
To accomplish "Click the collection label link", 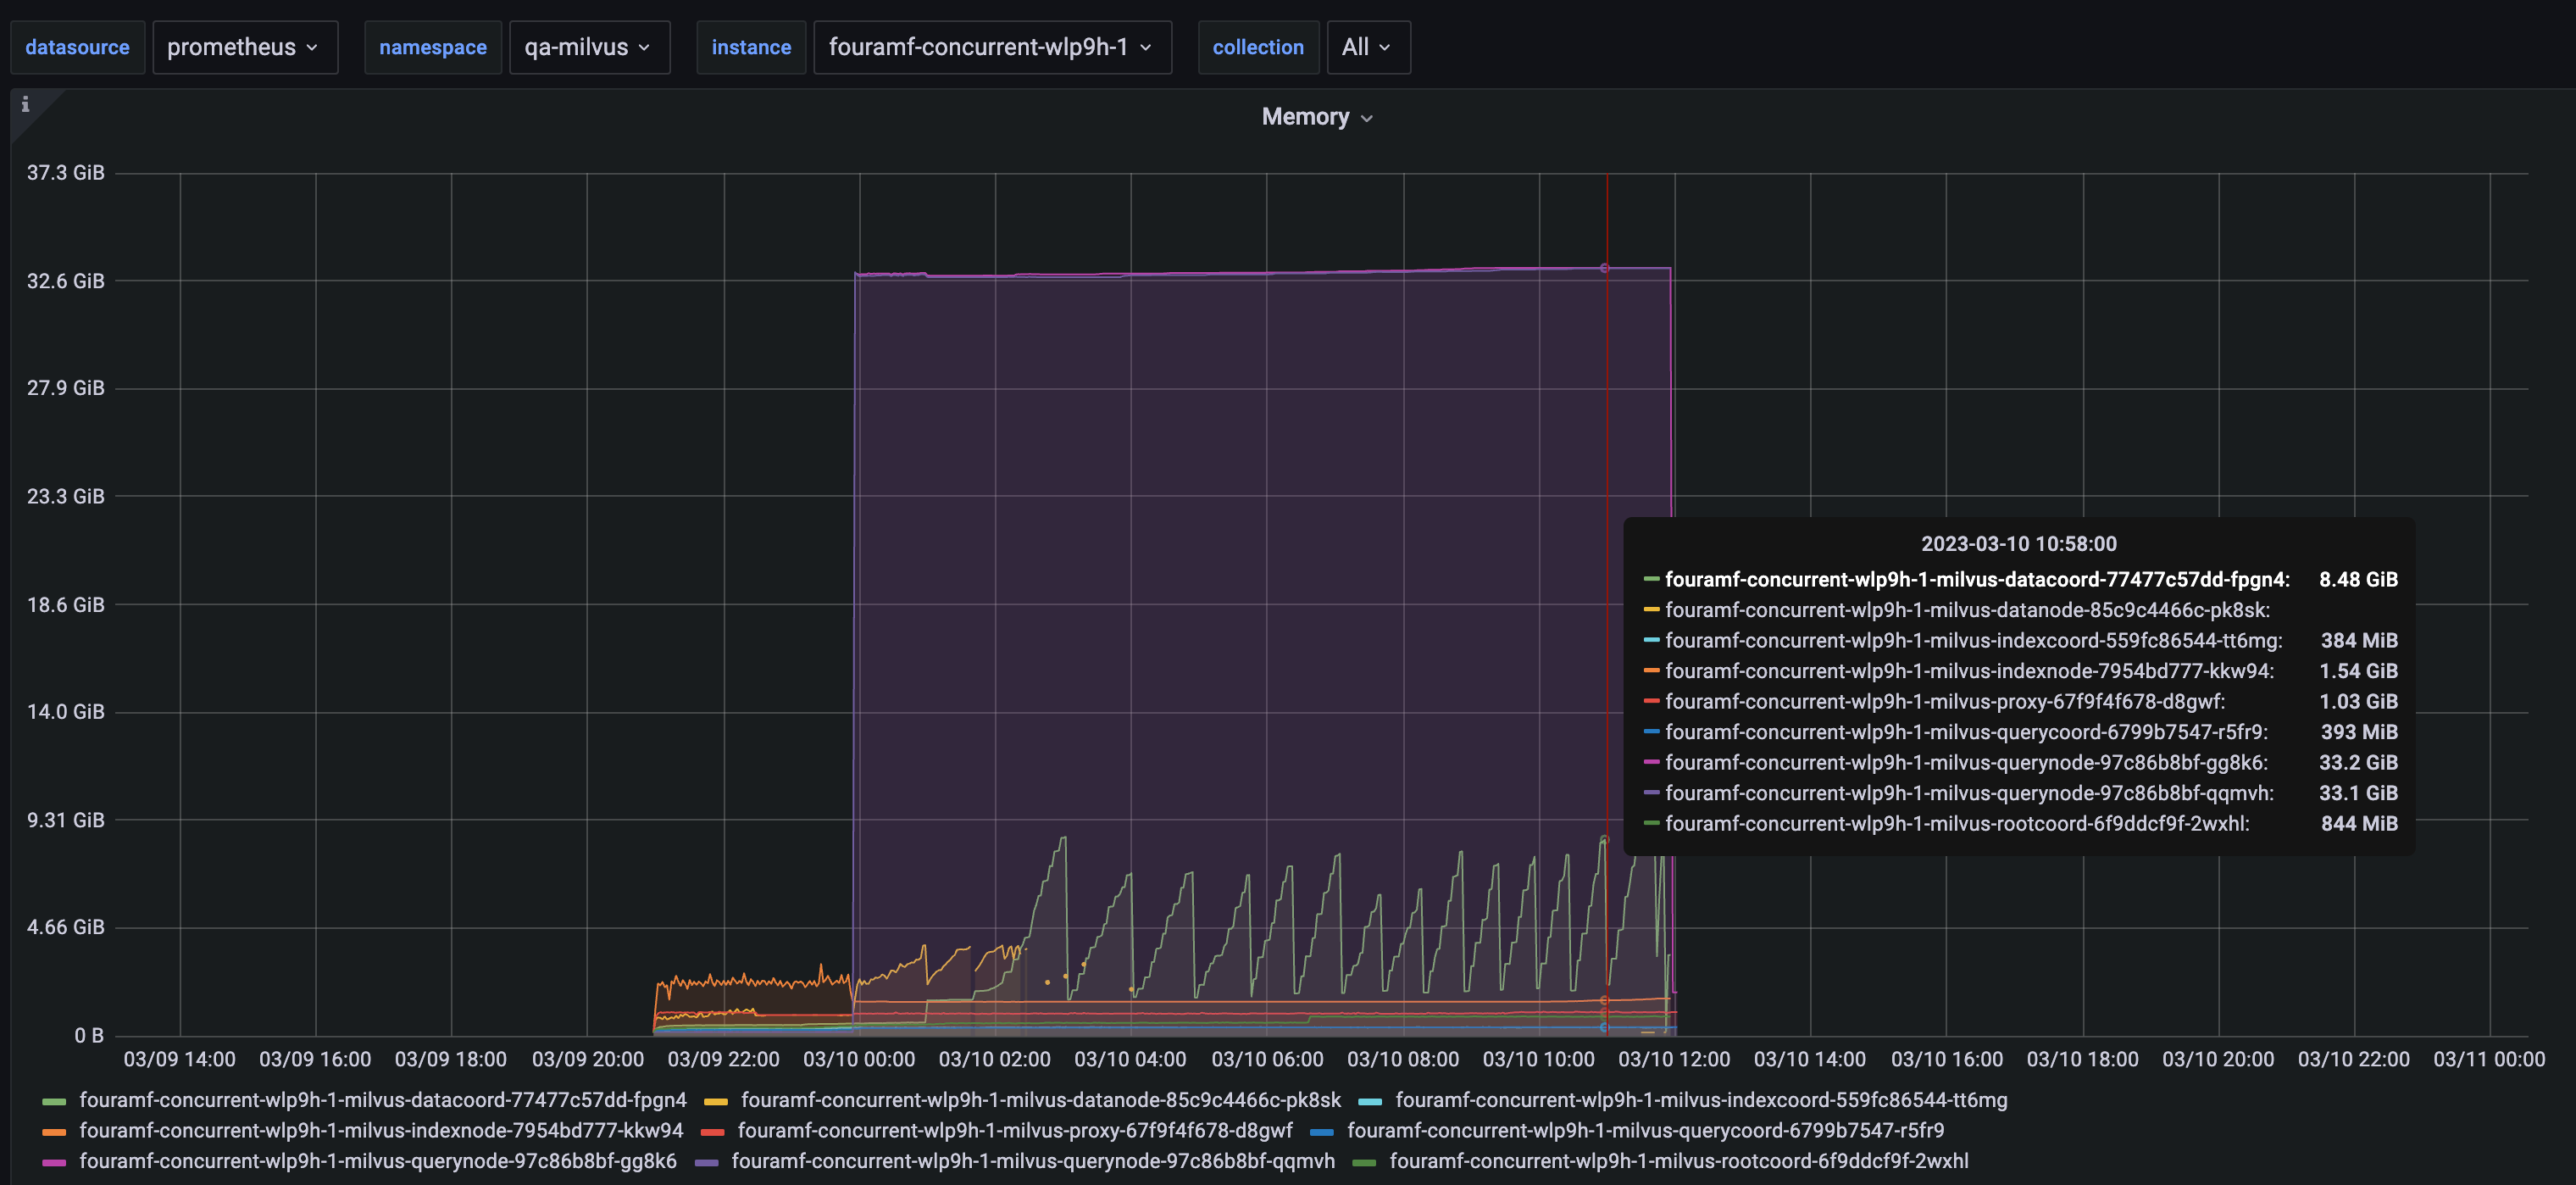I will pyautogui.click(x=1257, y=47).
